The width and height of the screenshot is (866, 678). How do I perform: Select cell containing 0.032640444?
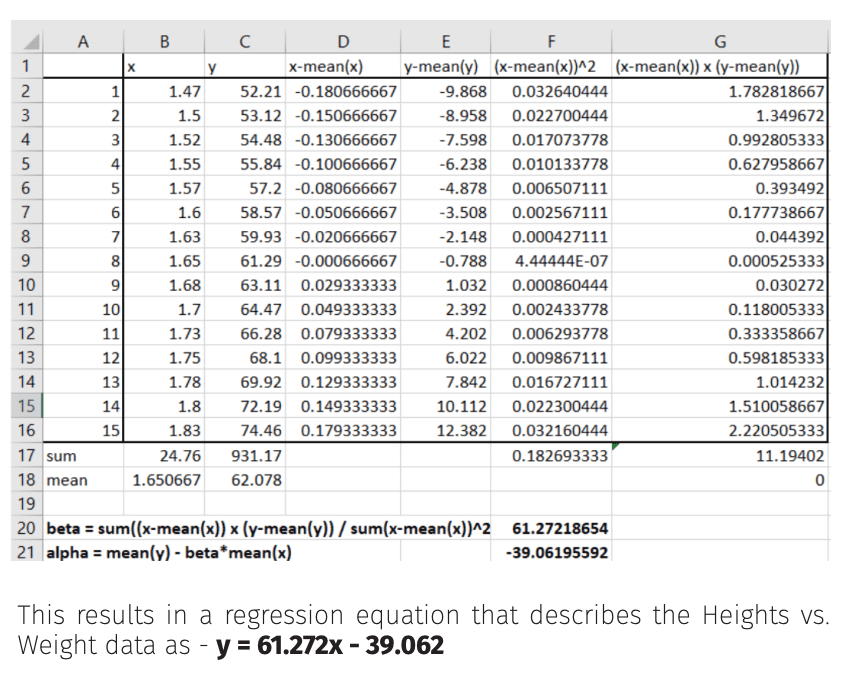pyautogui.click(x=551, y=91)
